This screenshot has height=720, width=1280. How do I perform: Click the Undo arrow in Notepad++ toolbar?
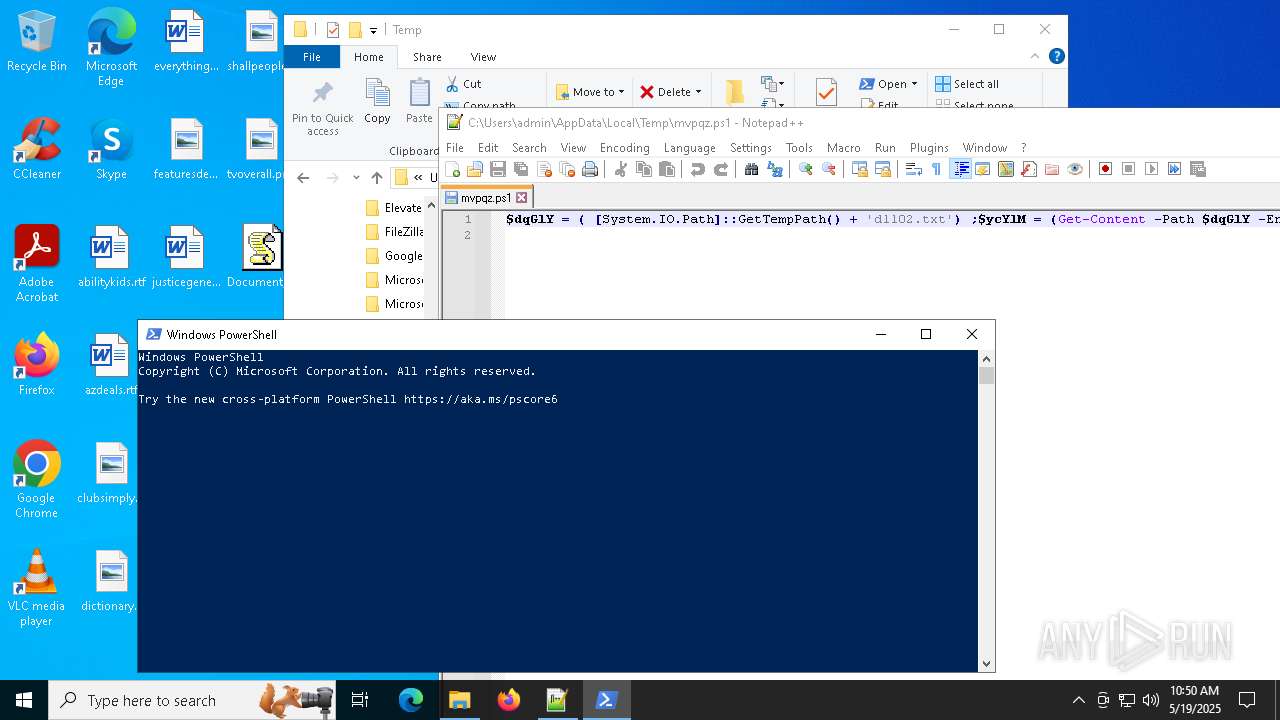[x=698, y=169]
